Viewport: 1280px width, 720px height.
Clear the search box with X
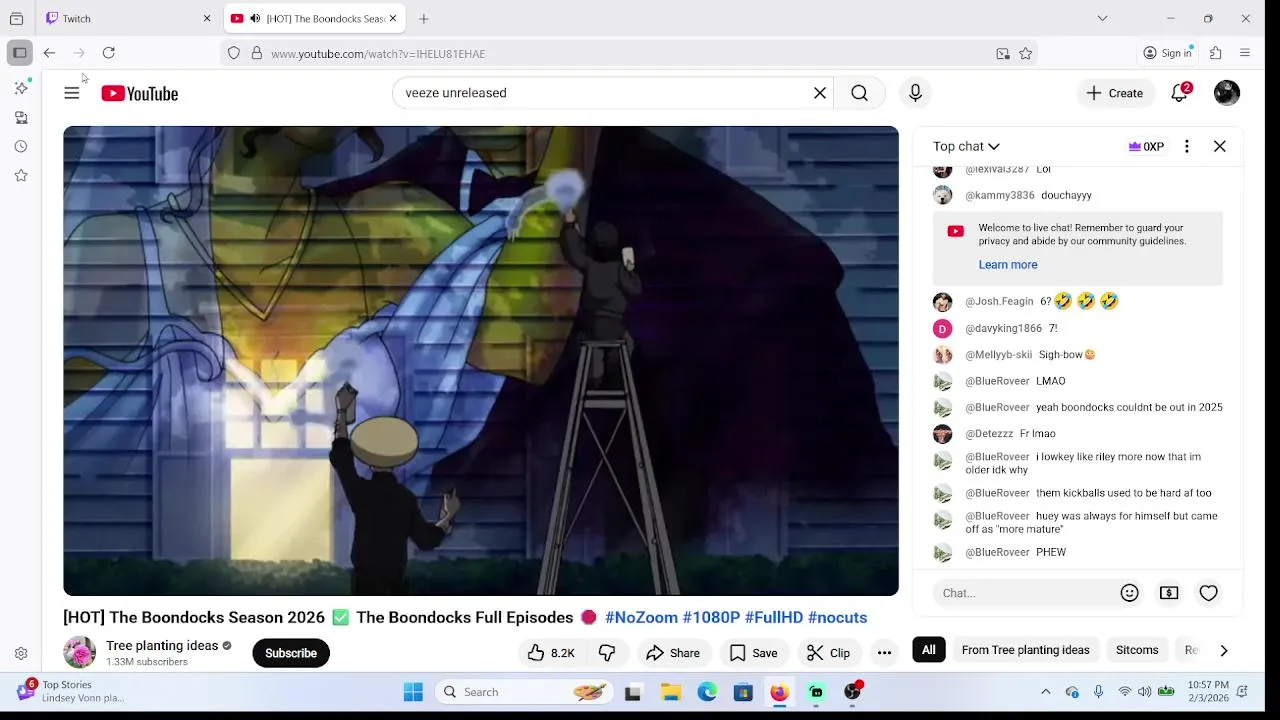820,93
